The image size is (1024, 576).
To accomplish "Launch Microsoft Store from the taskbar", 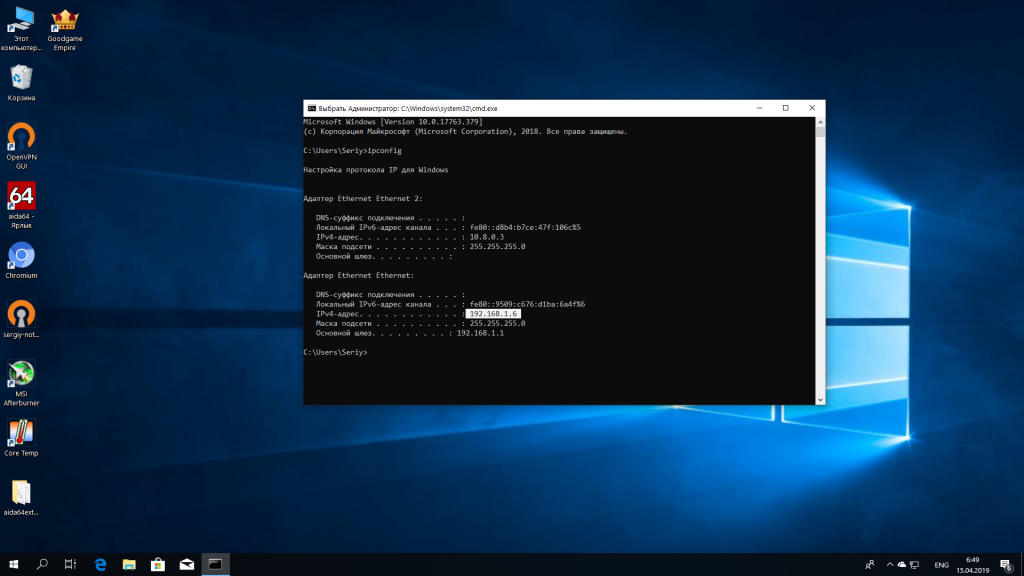I will coord(157,564).
